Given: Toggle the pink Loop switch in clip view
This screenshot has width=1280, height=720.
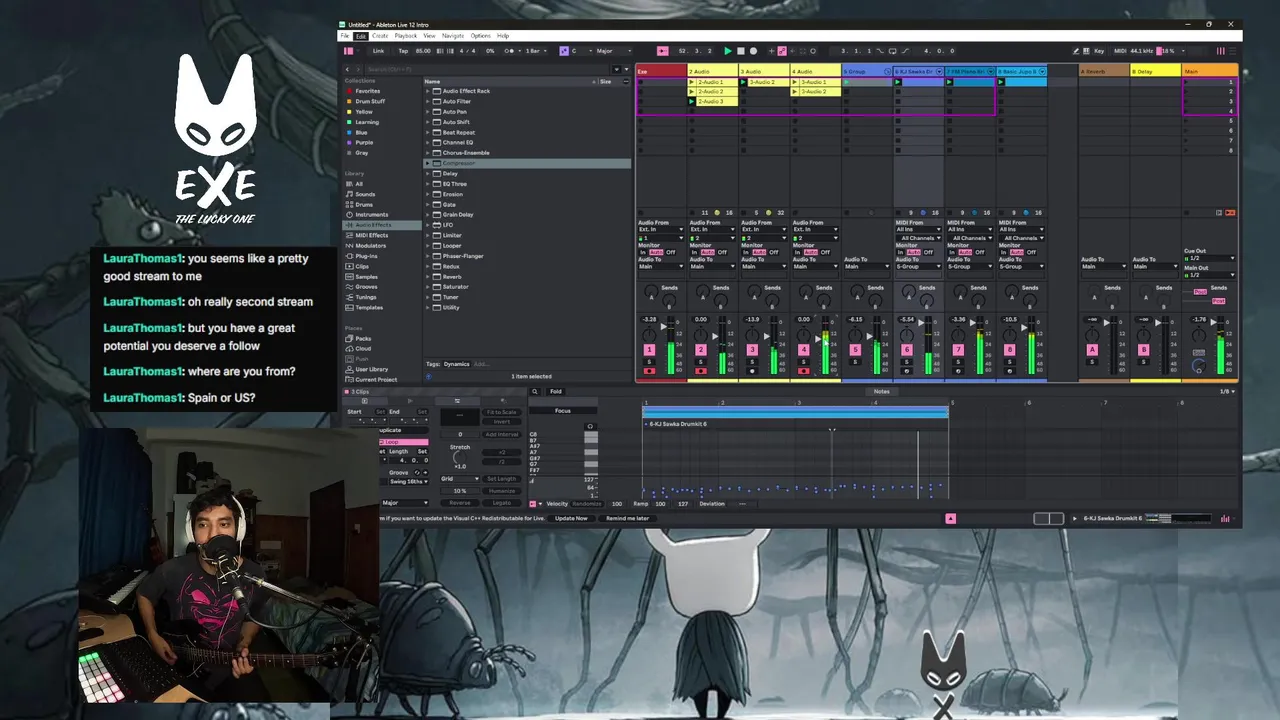Looking at the screenshot, I should (404, 442).
